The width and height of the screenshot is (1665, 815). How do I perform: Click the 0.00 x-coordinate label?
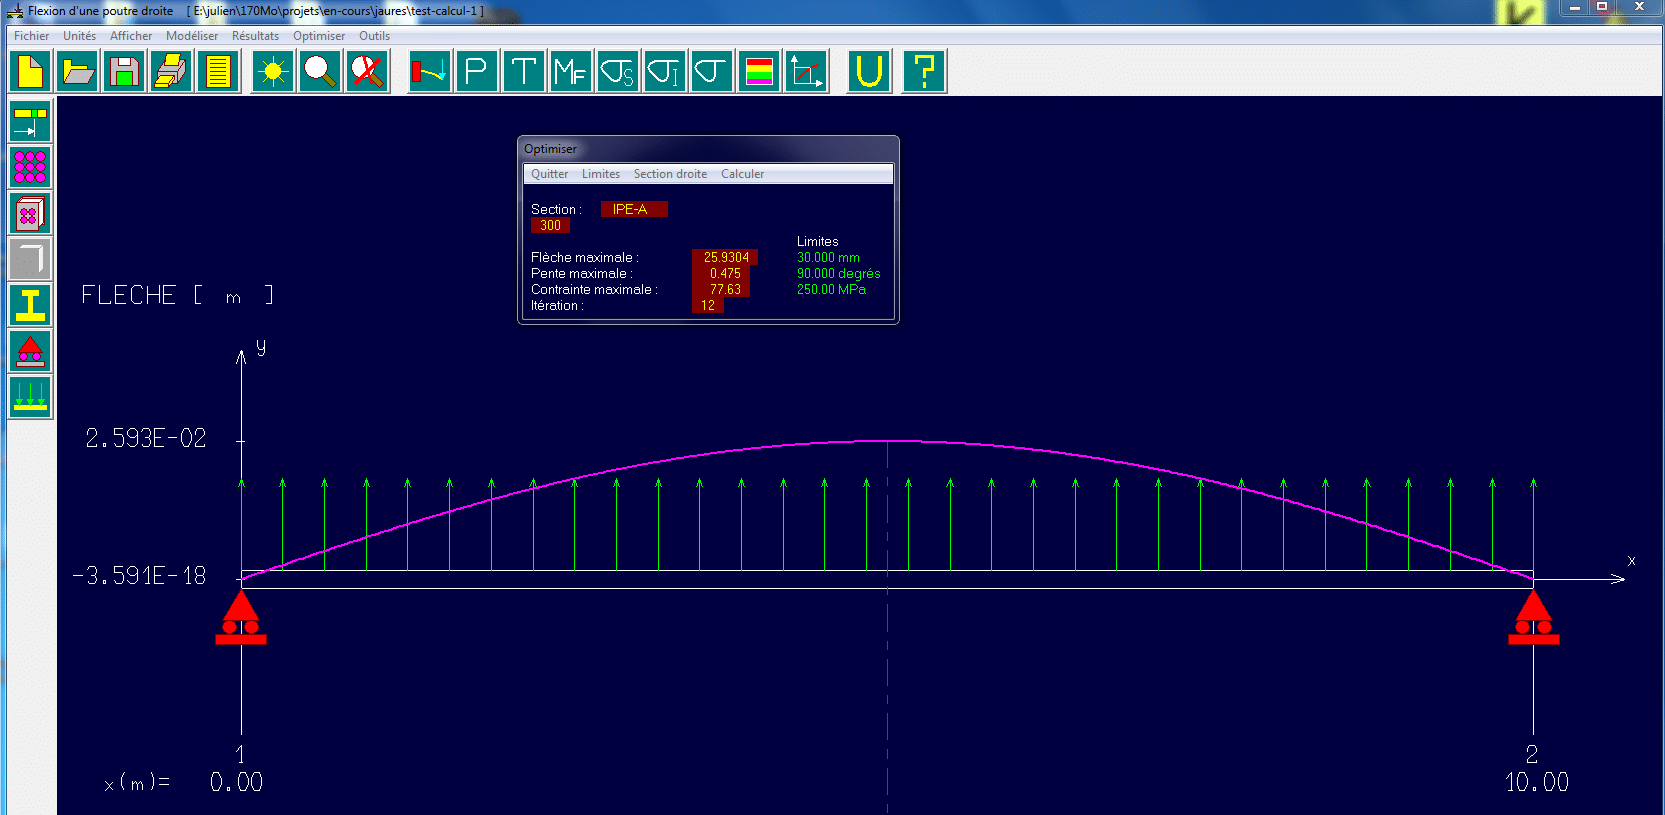click(x=236, y=782)
